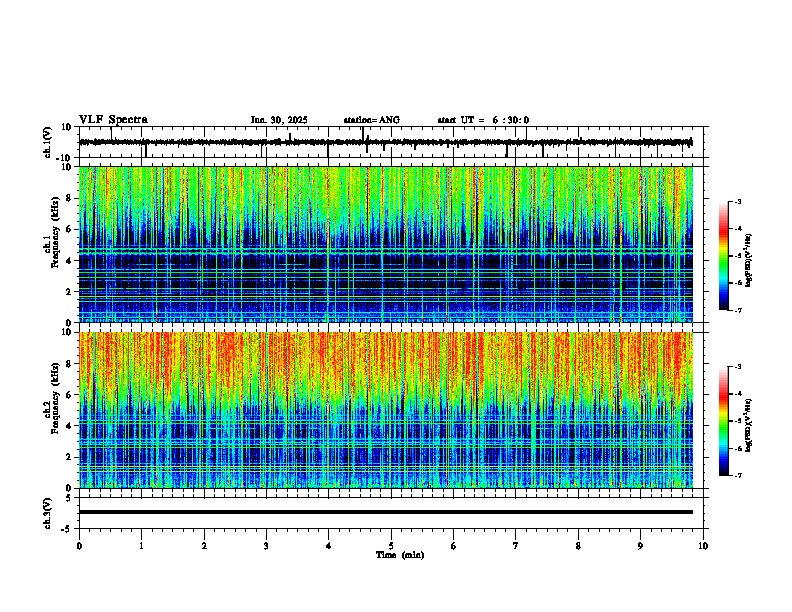This screenshot has width=792, height=612.
Task: Click the ch.1 colorbar log(PSD) unit label
Action: pos(749,260)
